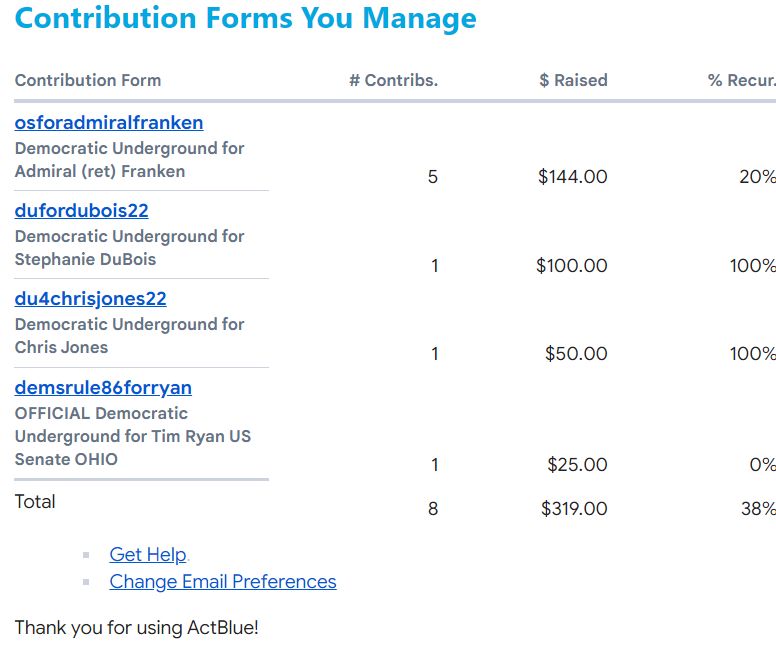776x652 pixels.
Task: Click the % Recur. column header
Action: 741,81
